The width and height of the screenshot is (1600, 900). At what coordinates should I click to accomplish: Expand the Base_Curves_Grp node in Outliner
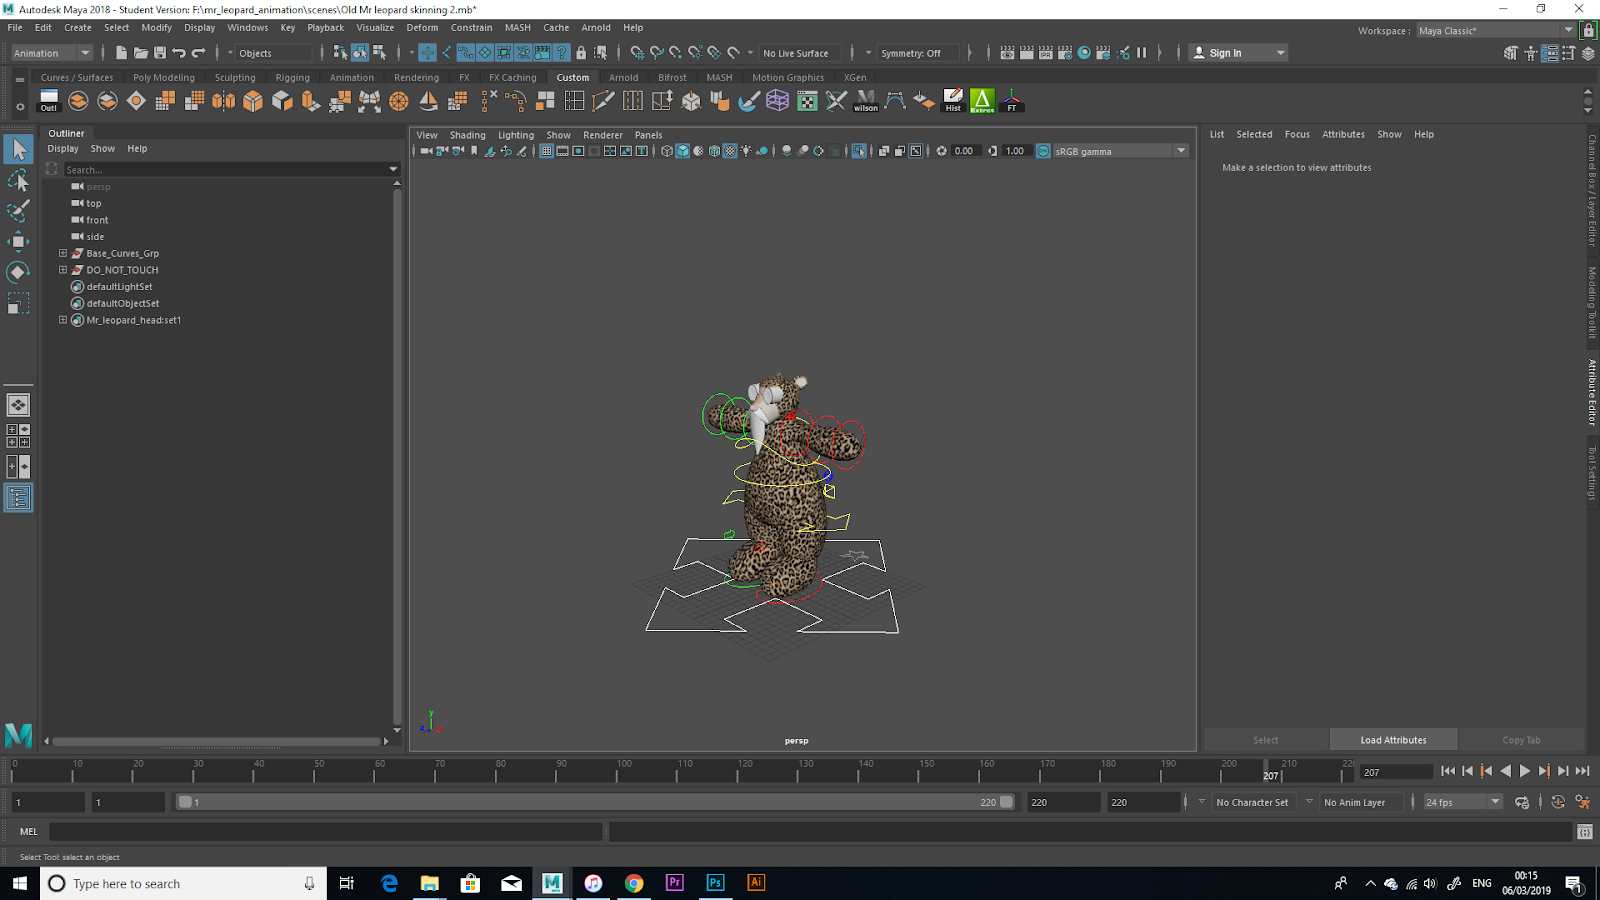(x=63, y=254)
